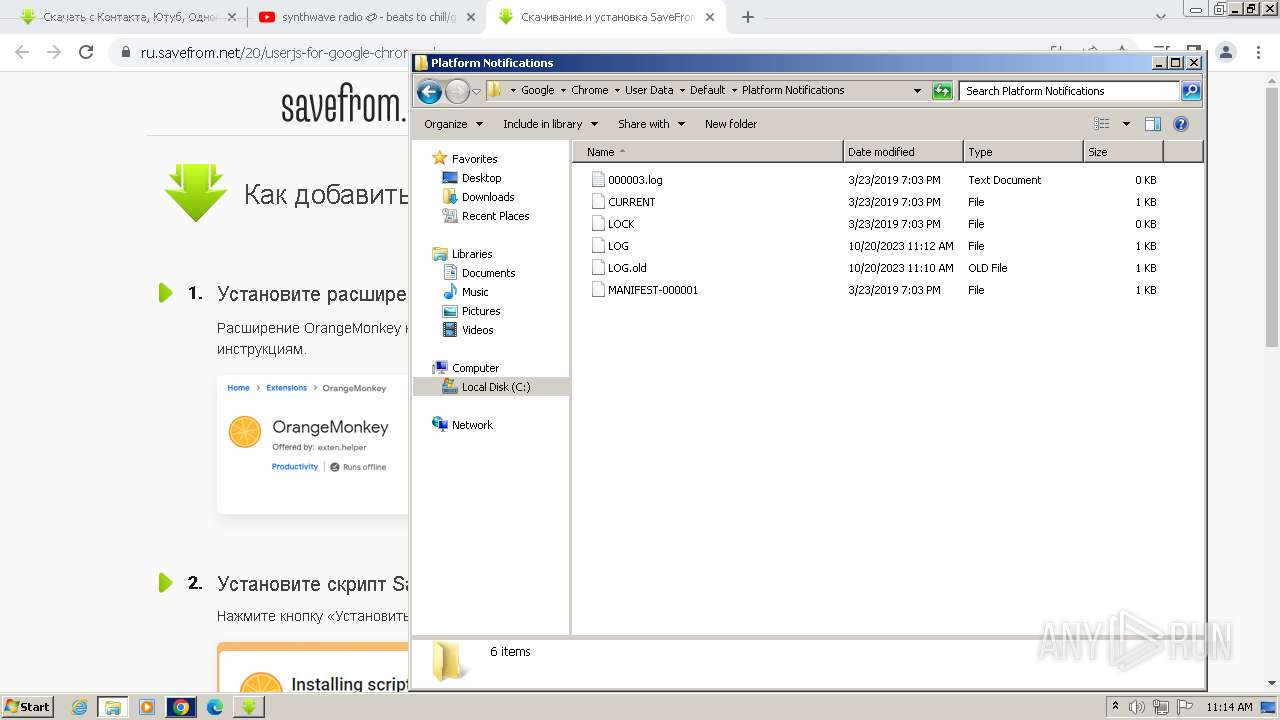Click the Default breadcrumb segment
The height and width of the screenshot is (720, 1280).
(707, 90)
